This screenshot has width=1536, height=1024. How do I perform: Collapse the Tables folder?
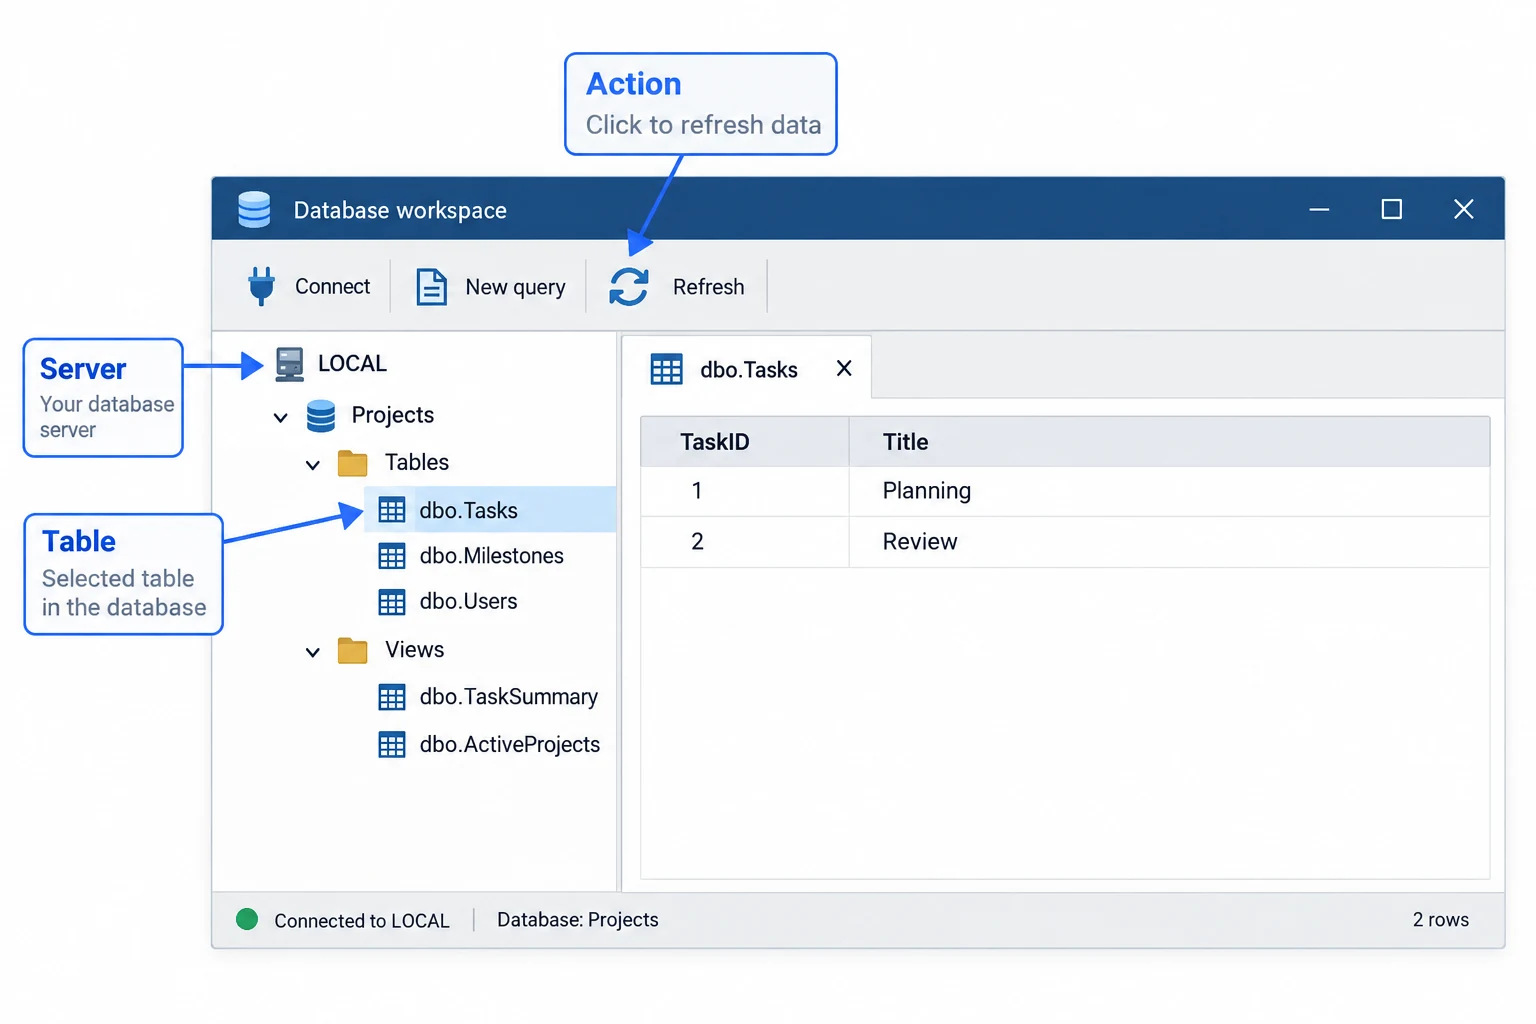click(x=313, y=464)
